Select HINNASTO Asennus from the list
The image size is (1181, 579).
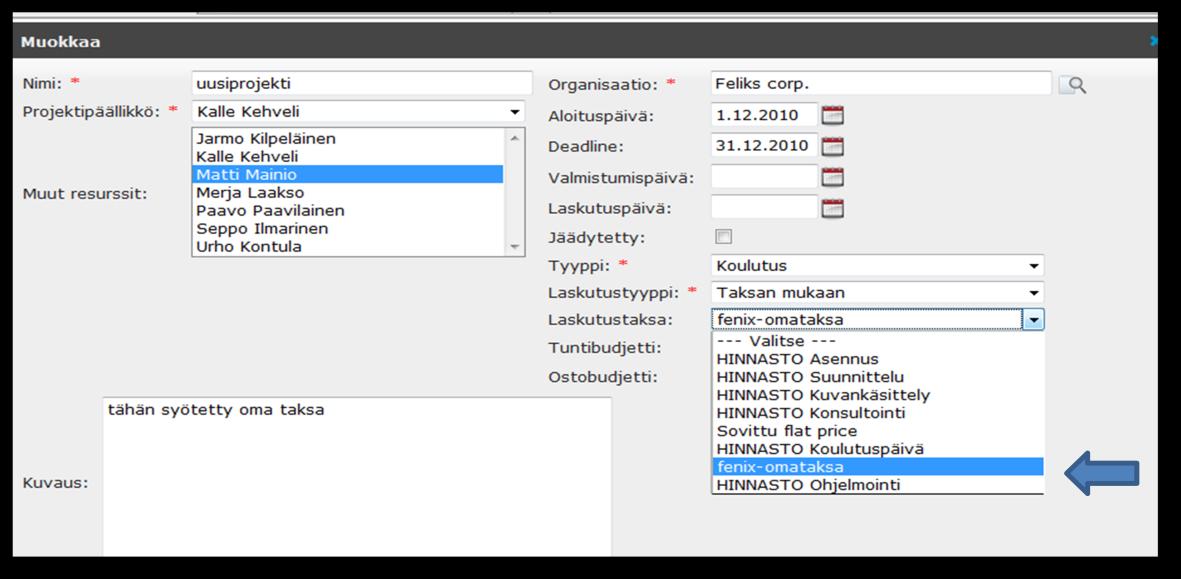877,359
